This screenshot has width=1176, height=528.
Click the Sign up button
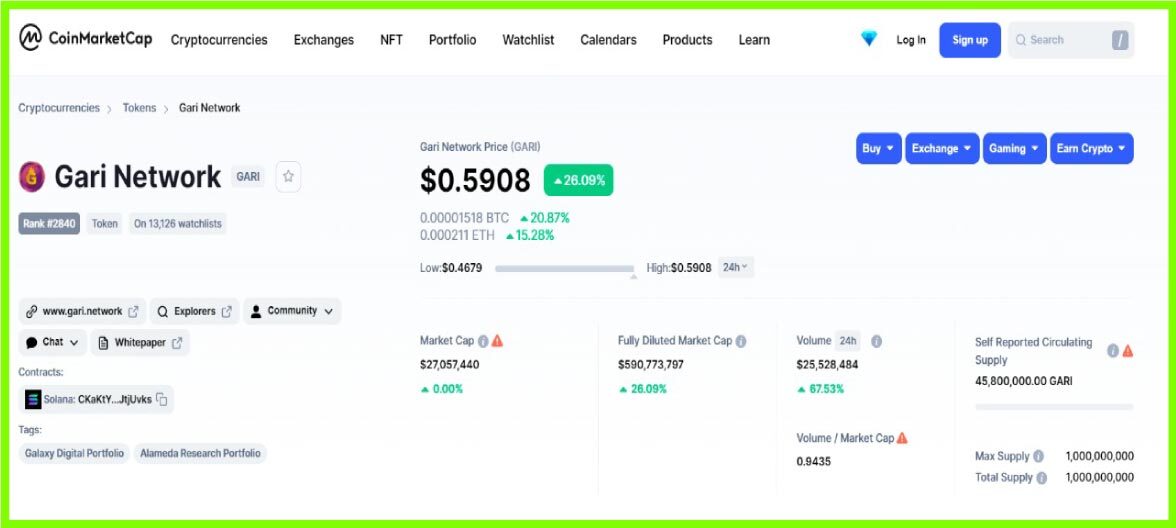(970, 40)
